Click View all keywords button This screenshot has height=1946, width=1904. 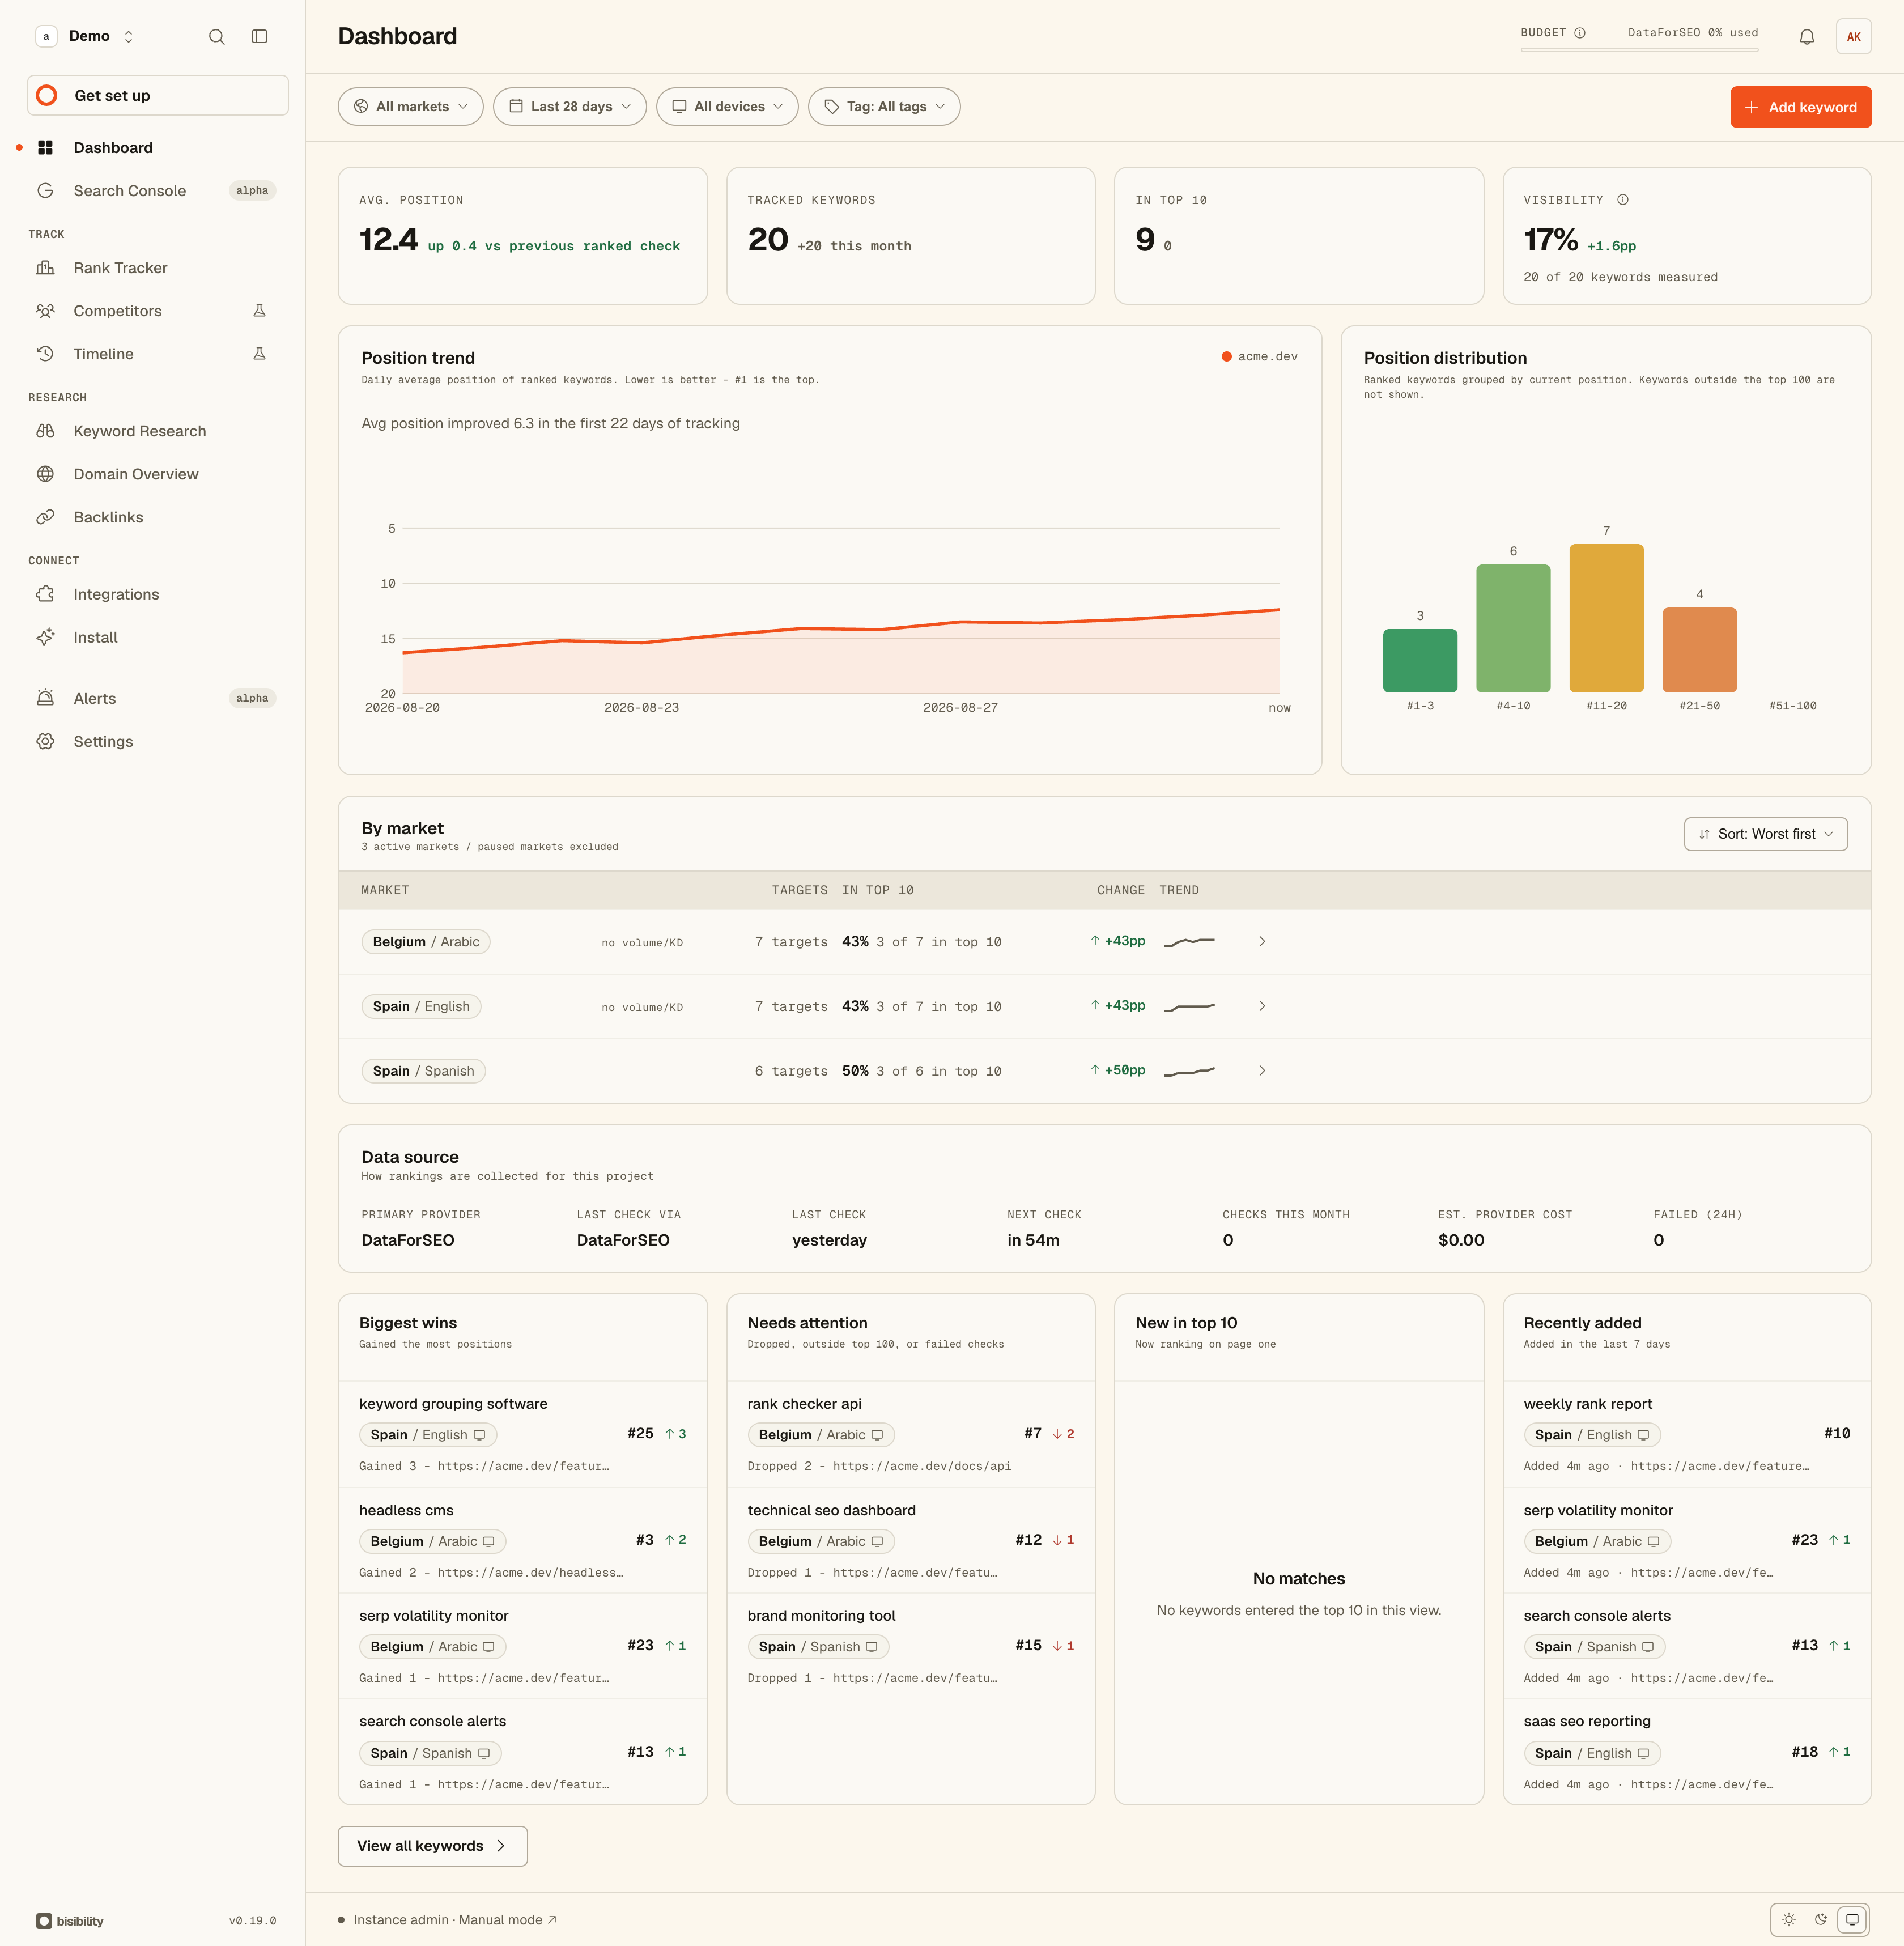coord(433,1846)
